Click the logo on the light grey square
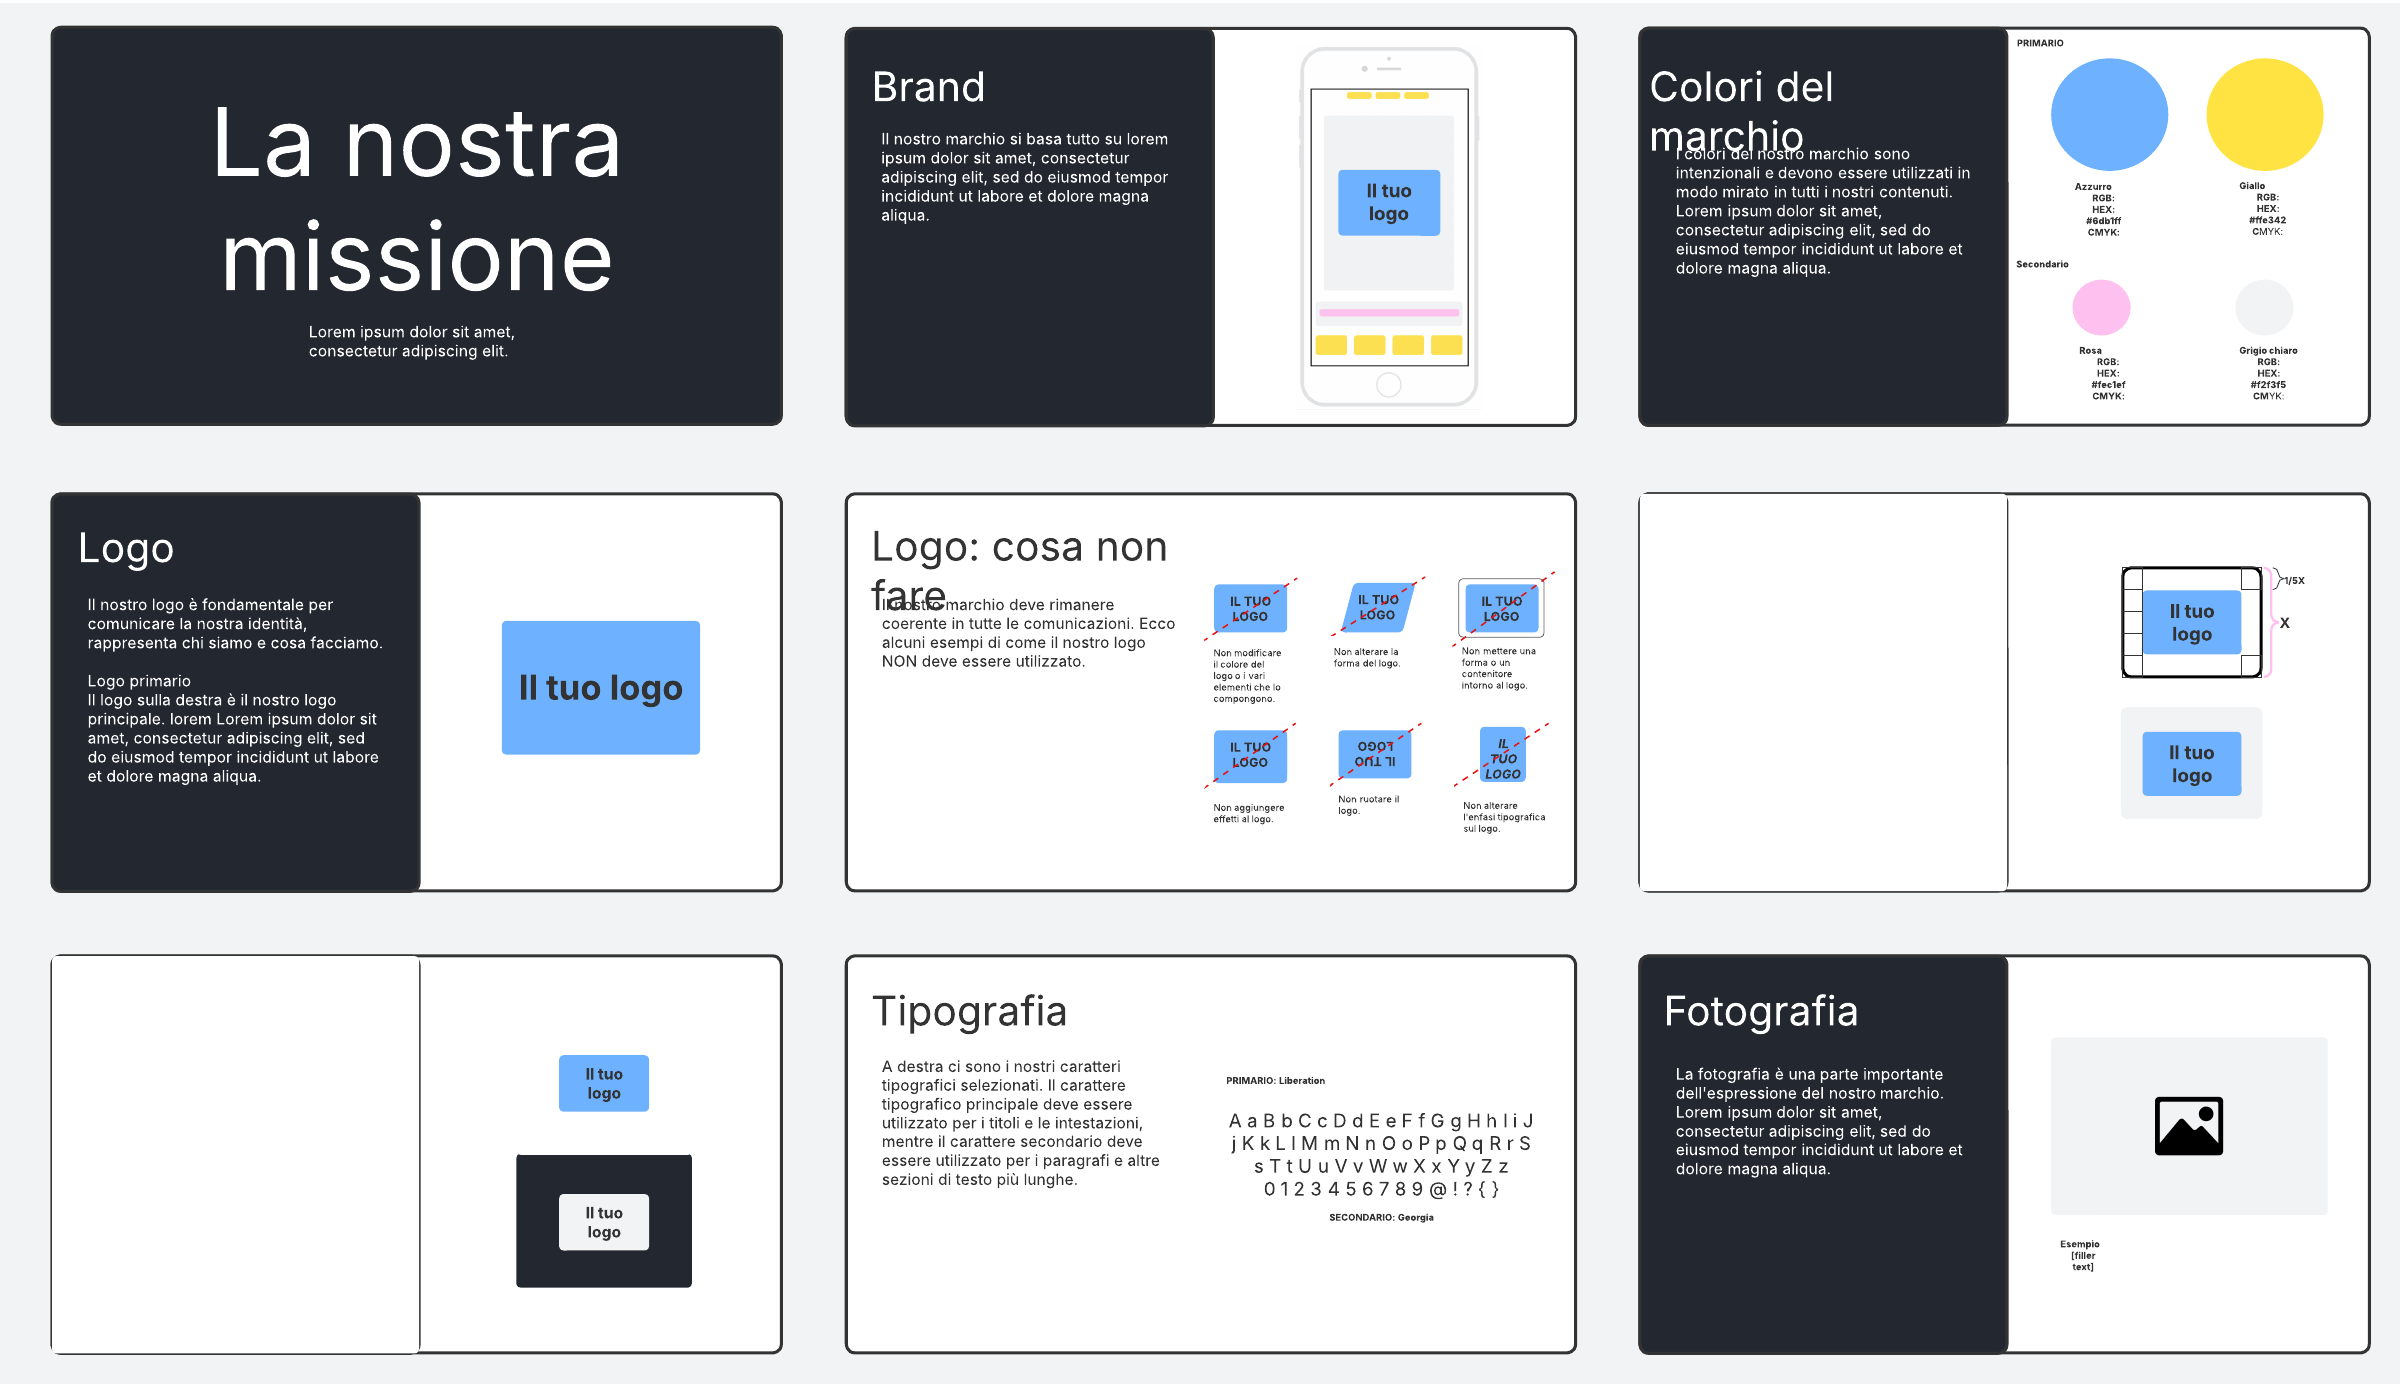 tap(2191, 764)
